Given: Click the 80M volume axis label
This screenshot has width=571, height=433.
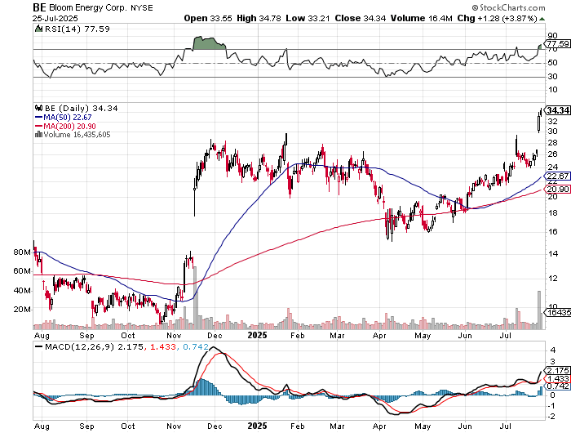Looking at the screenshot, I should coord(22,252).
